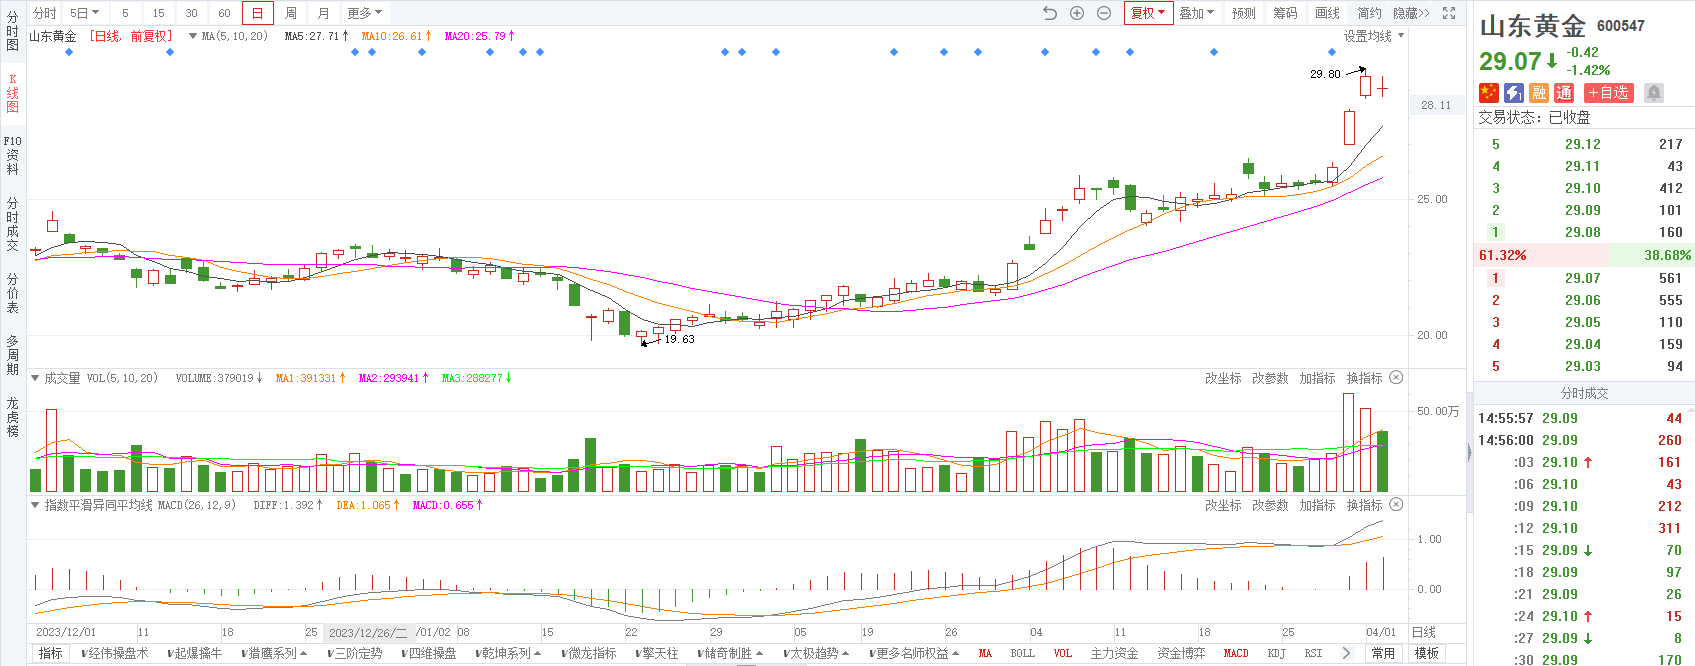Viewport: 1695px width, 666px height.
Task: Toggle the BOLL indicator overlay
Action: (1022, 653)
